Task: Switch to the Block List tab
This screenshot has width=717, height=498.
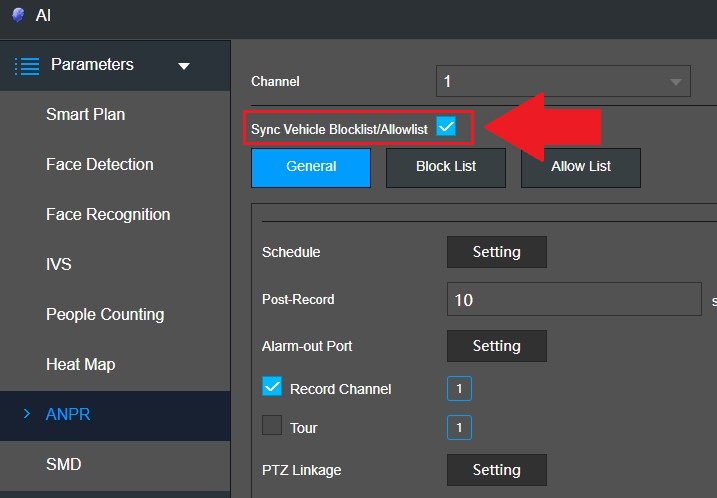Action: [446, 166]
